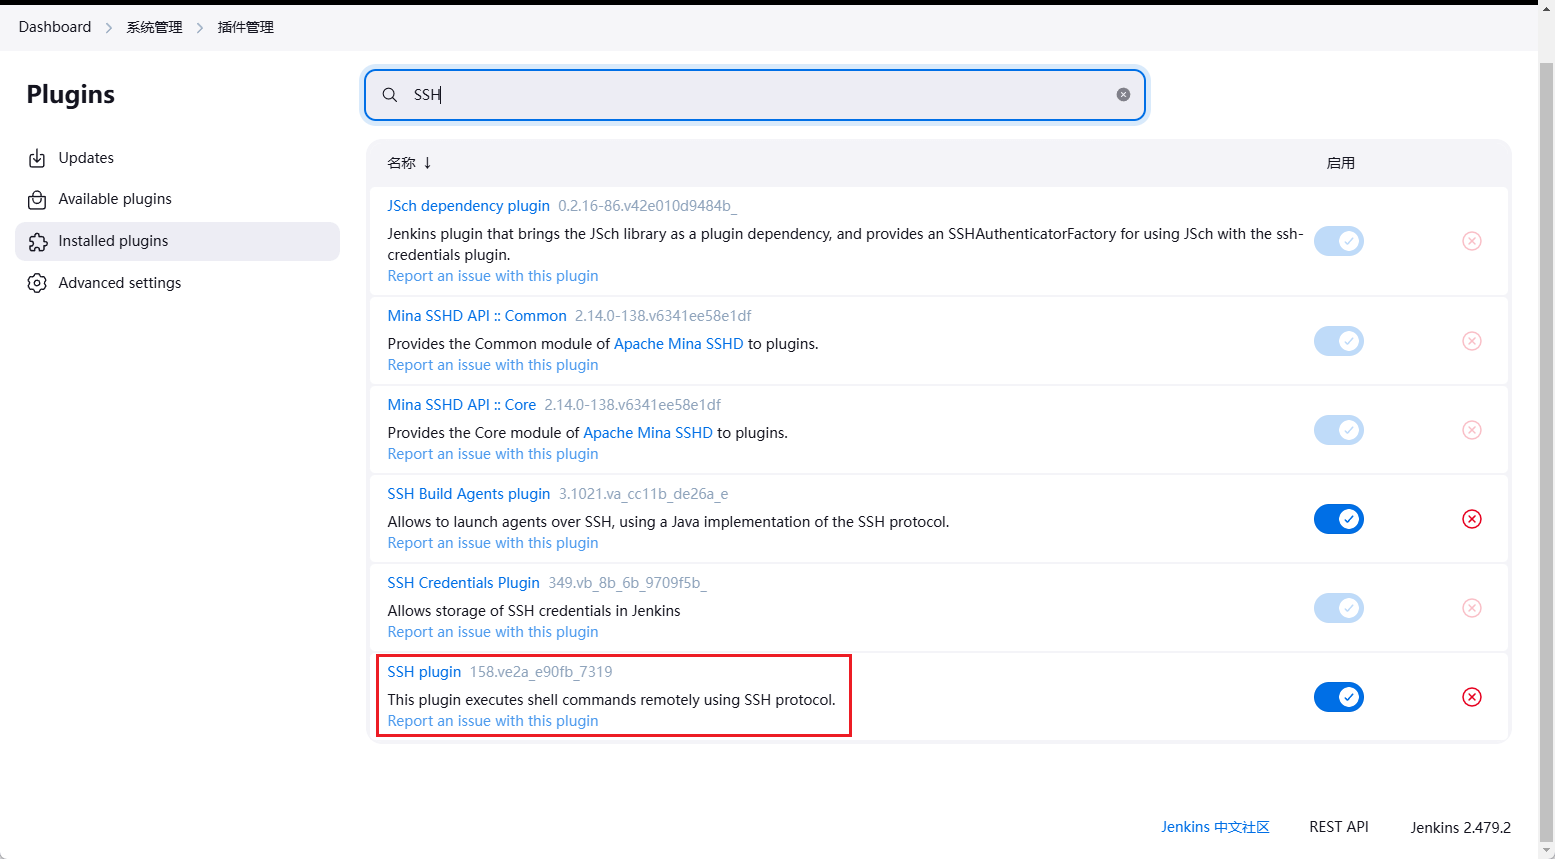1555x859 pixels.
Task: Click the Installed plugins puzzle piece icon
Action: point(38,242)
